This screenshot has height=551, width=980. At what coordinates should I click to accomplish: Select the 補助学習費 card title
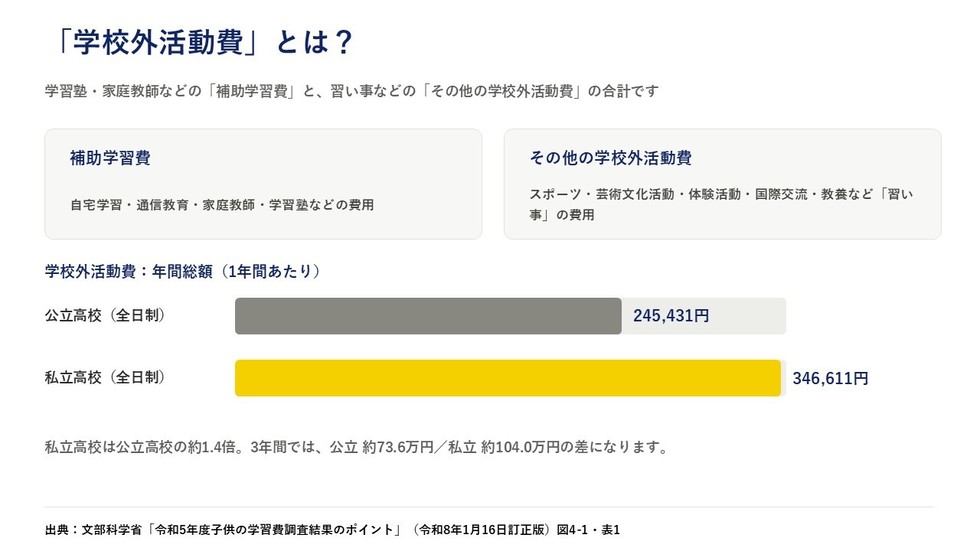110,157
